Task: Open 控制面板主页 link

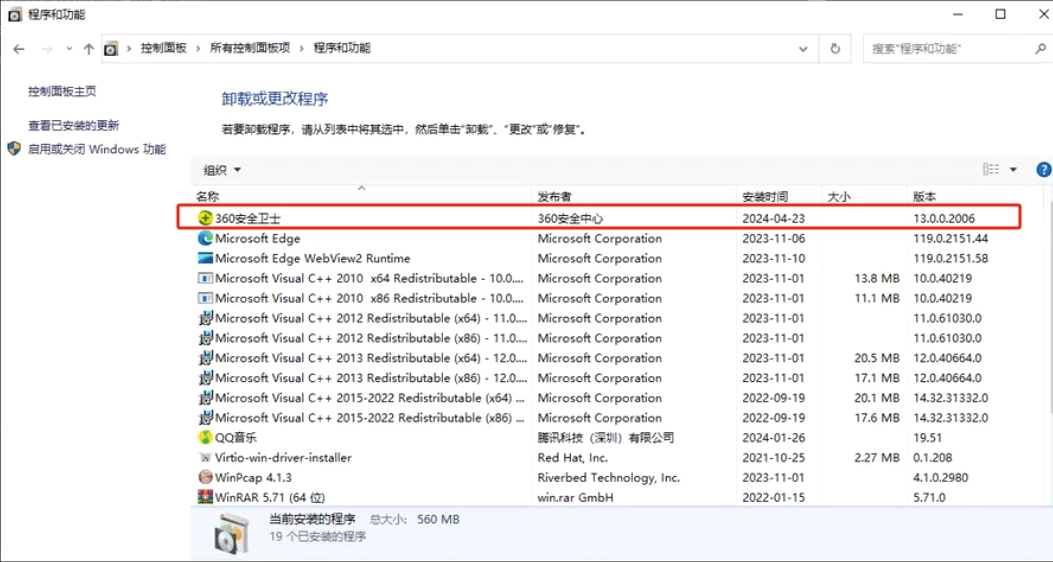Action: click(62, 91)
